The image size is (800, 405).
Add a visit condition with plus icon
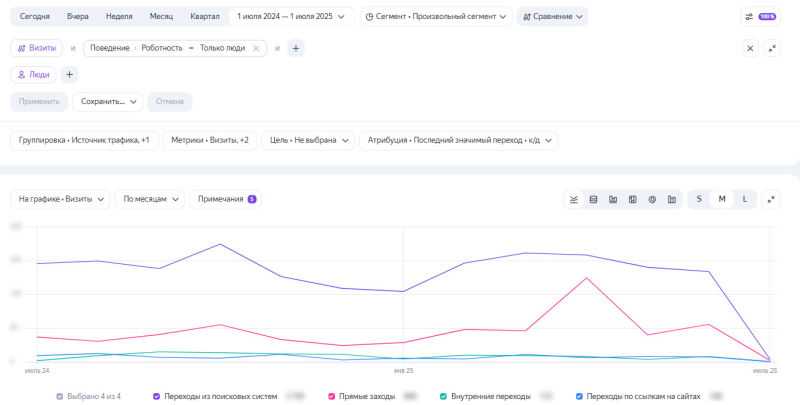point(296,48)
